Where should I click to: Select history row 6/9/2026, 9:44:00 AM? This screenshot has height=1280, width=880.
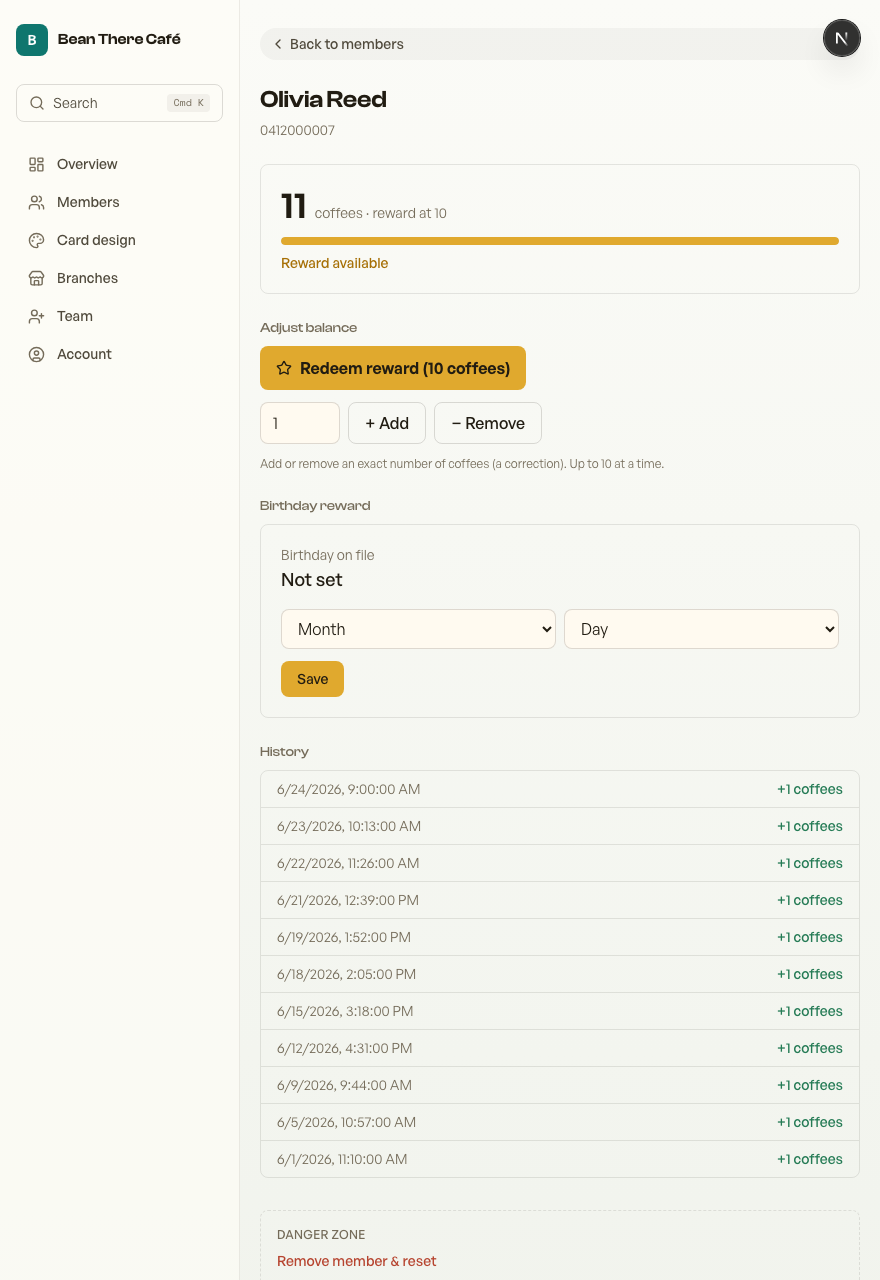click(x=560, y=1085)
